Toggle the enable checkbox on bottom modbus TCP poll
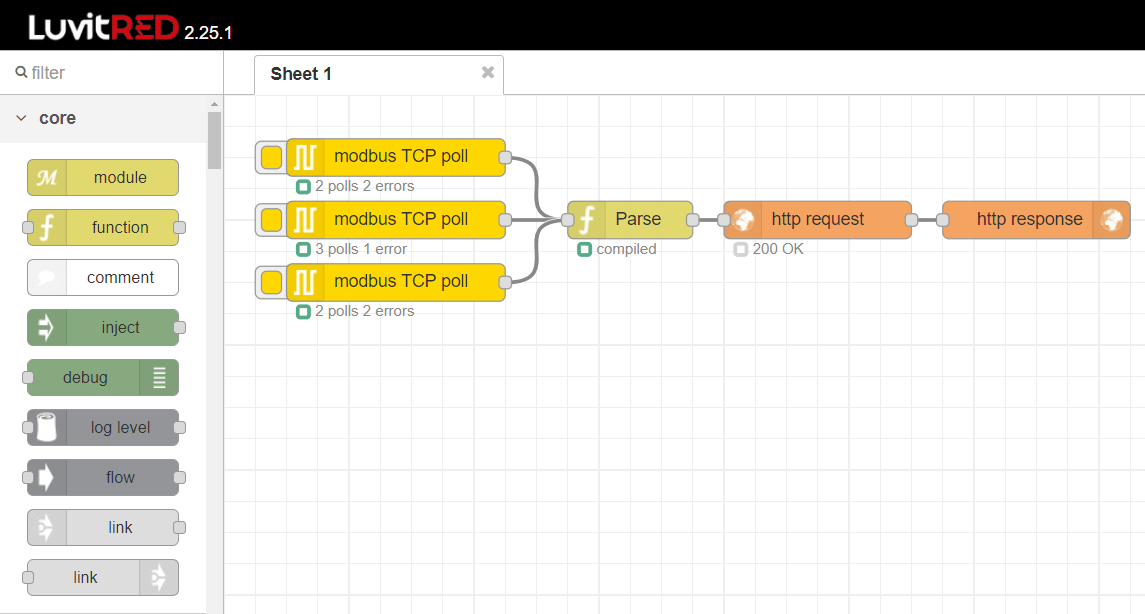 pos(269,281)
